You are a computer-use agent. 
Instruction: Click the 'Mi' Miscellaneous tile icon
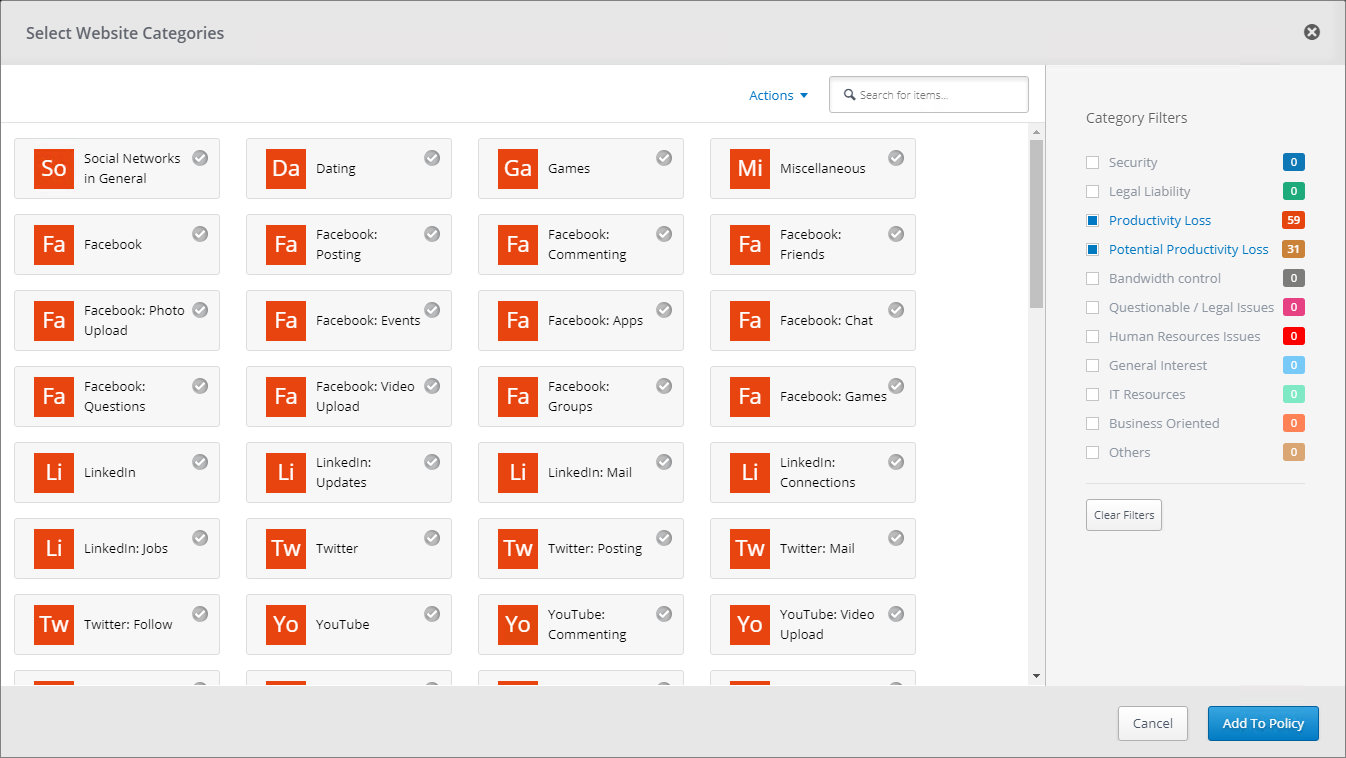click(750, 168)
